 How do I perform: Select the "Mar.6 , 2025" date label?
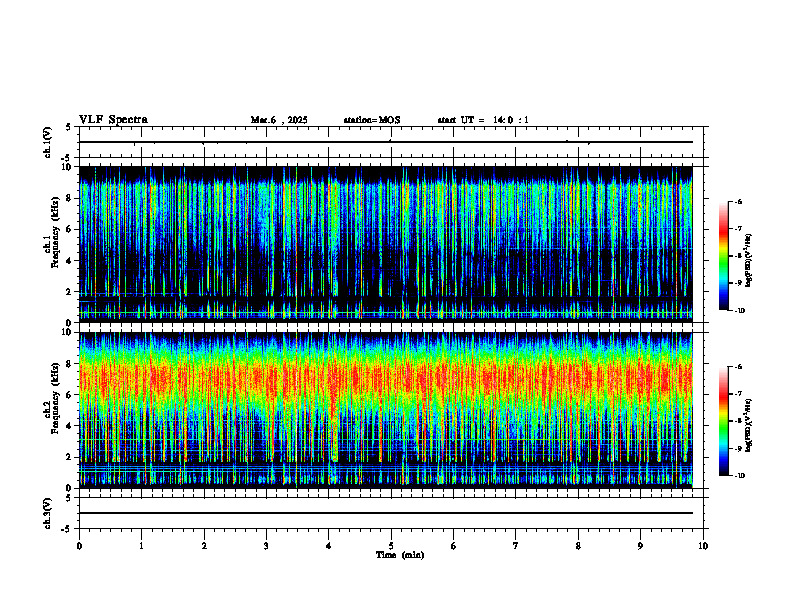tap(279, 120)
